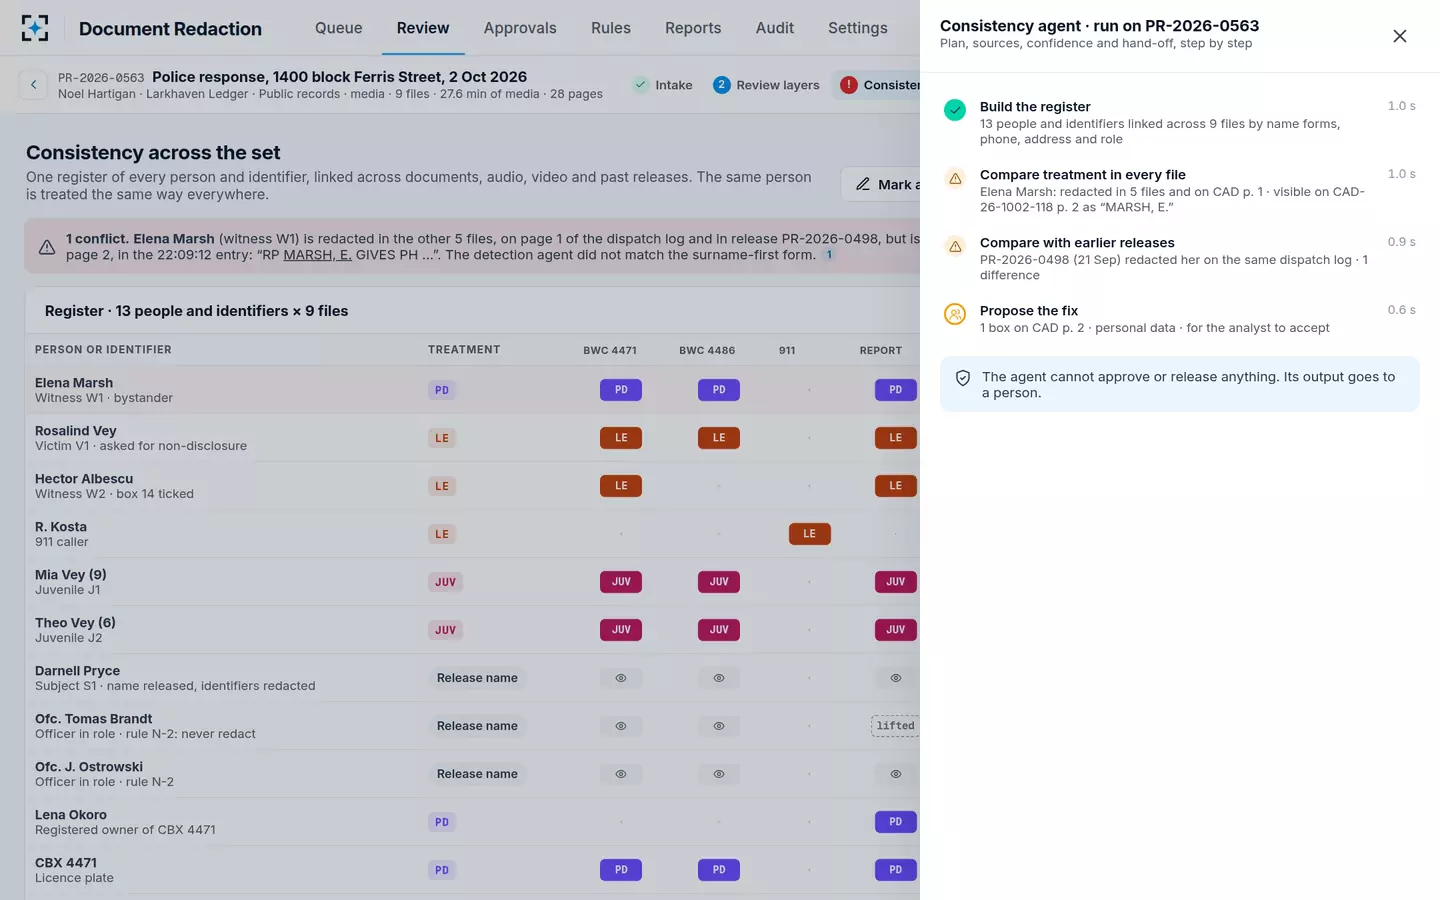The height and width of the screenshot is (900, 1440).
Task: Open citation badge 1 in the conflict banner
Action: [x=829, y=255]
